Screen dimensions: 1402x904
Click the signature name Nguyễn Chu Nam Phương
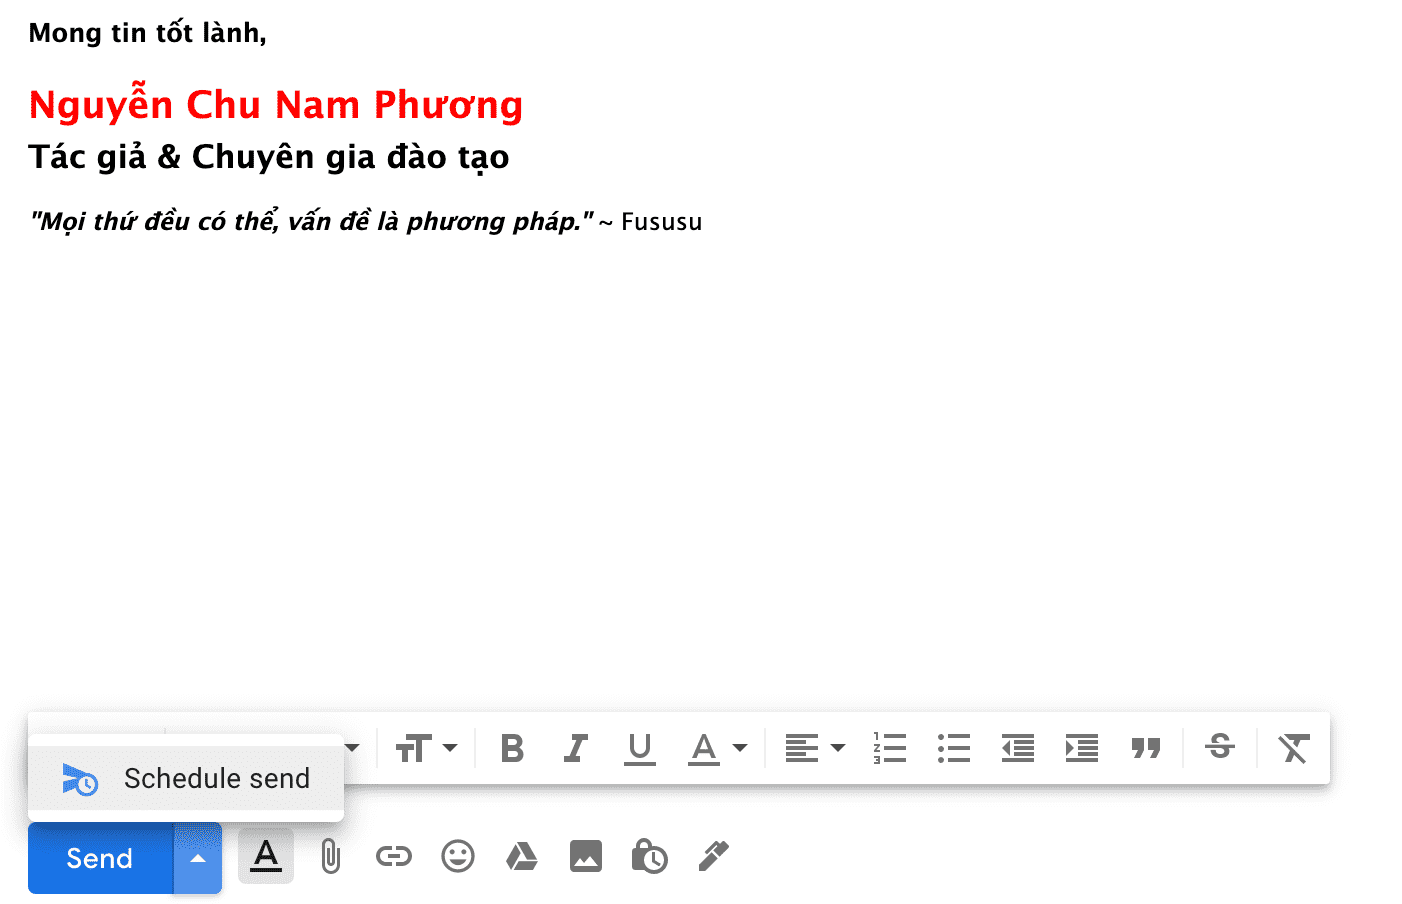click(276, 106)
